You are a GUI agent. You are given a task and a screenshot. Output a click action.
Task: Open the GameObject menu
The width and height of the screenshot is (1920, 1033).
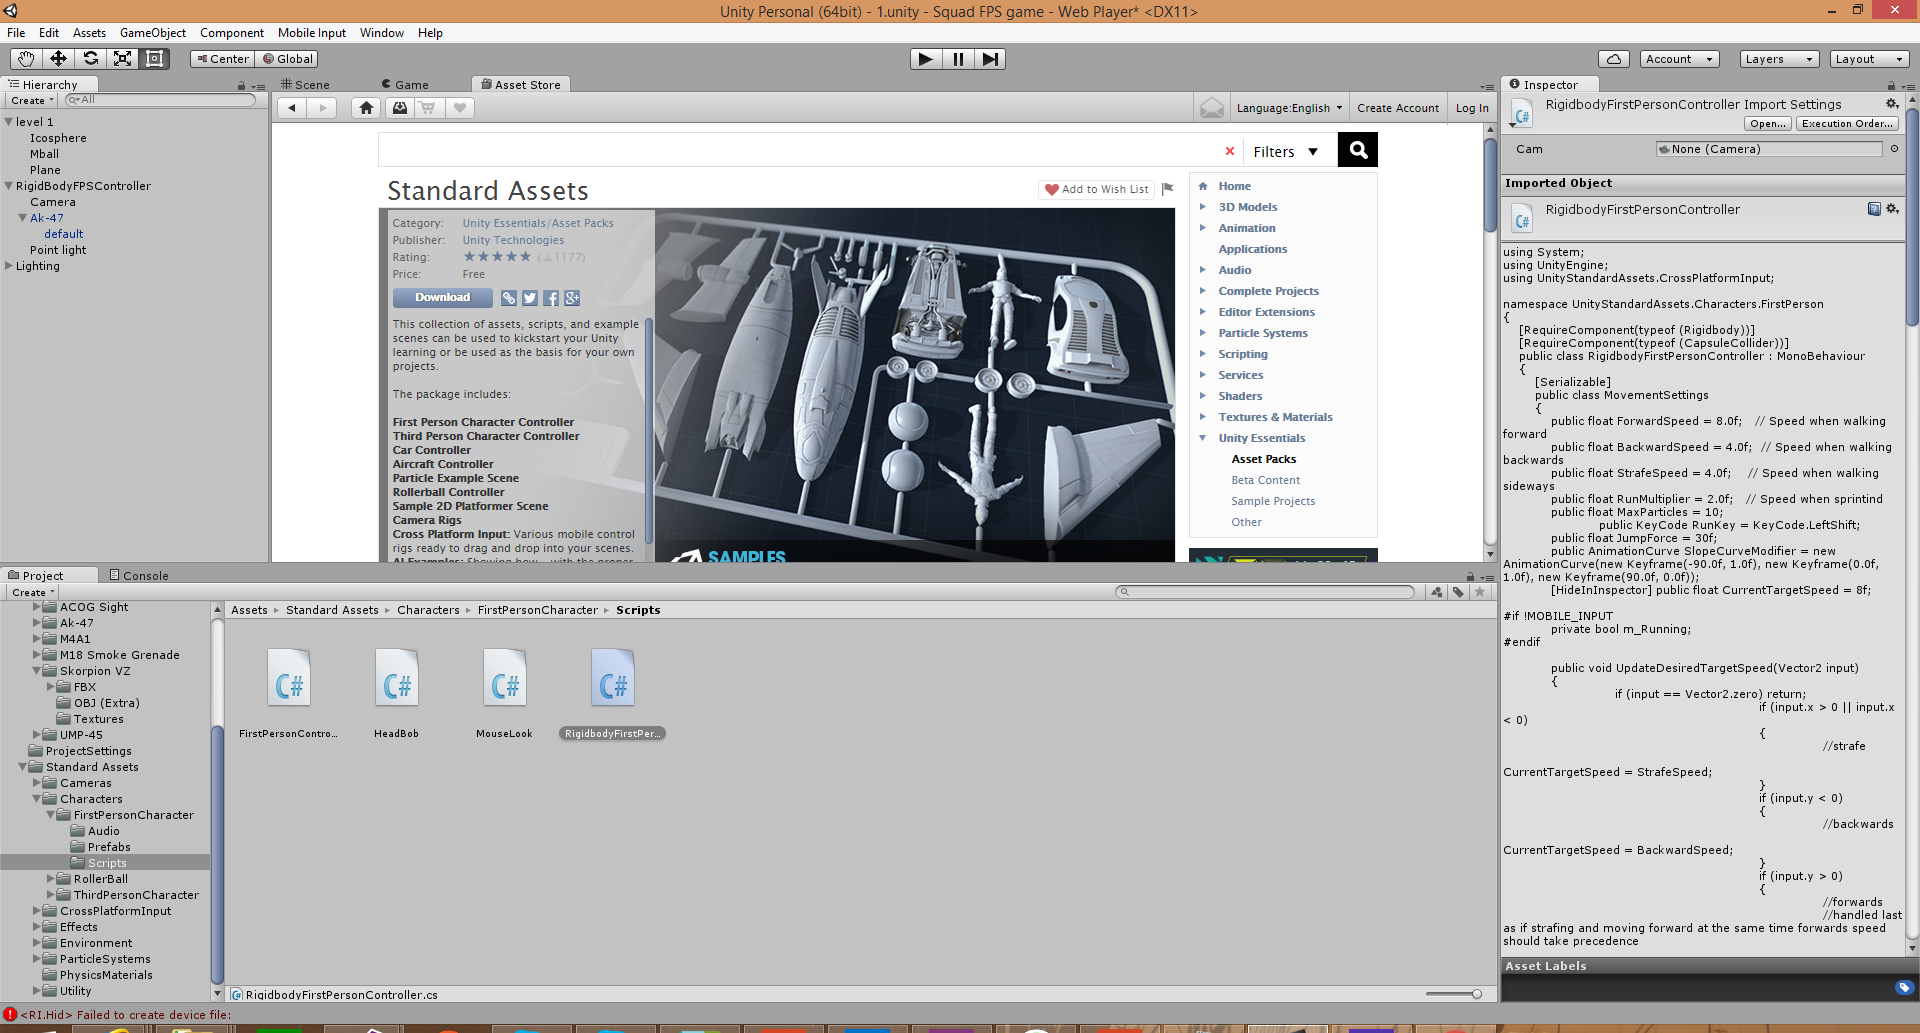[x=152, y=33]
